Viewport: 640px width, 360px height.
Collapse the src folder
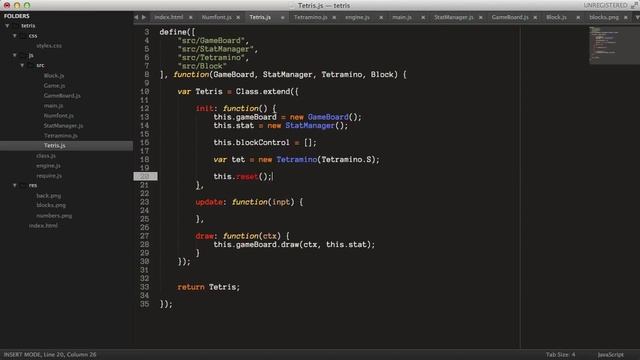(22, 65)
